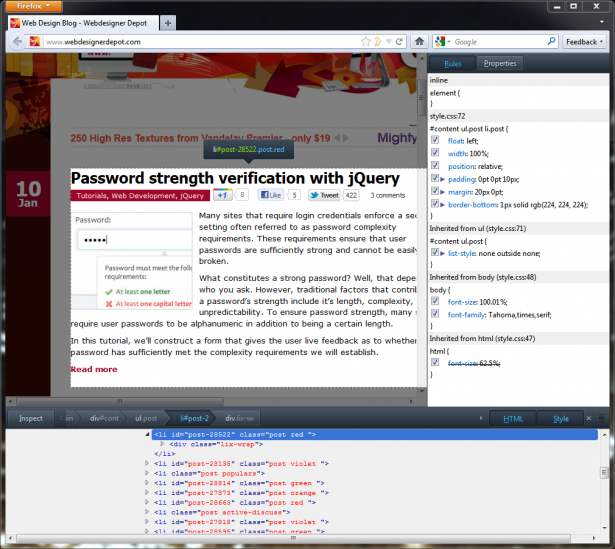Toggle the font-size: 100.01% checkbox

[x=435, y=301]
